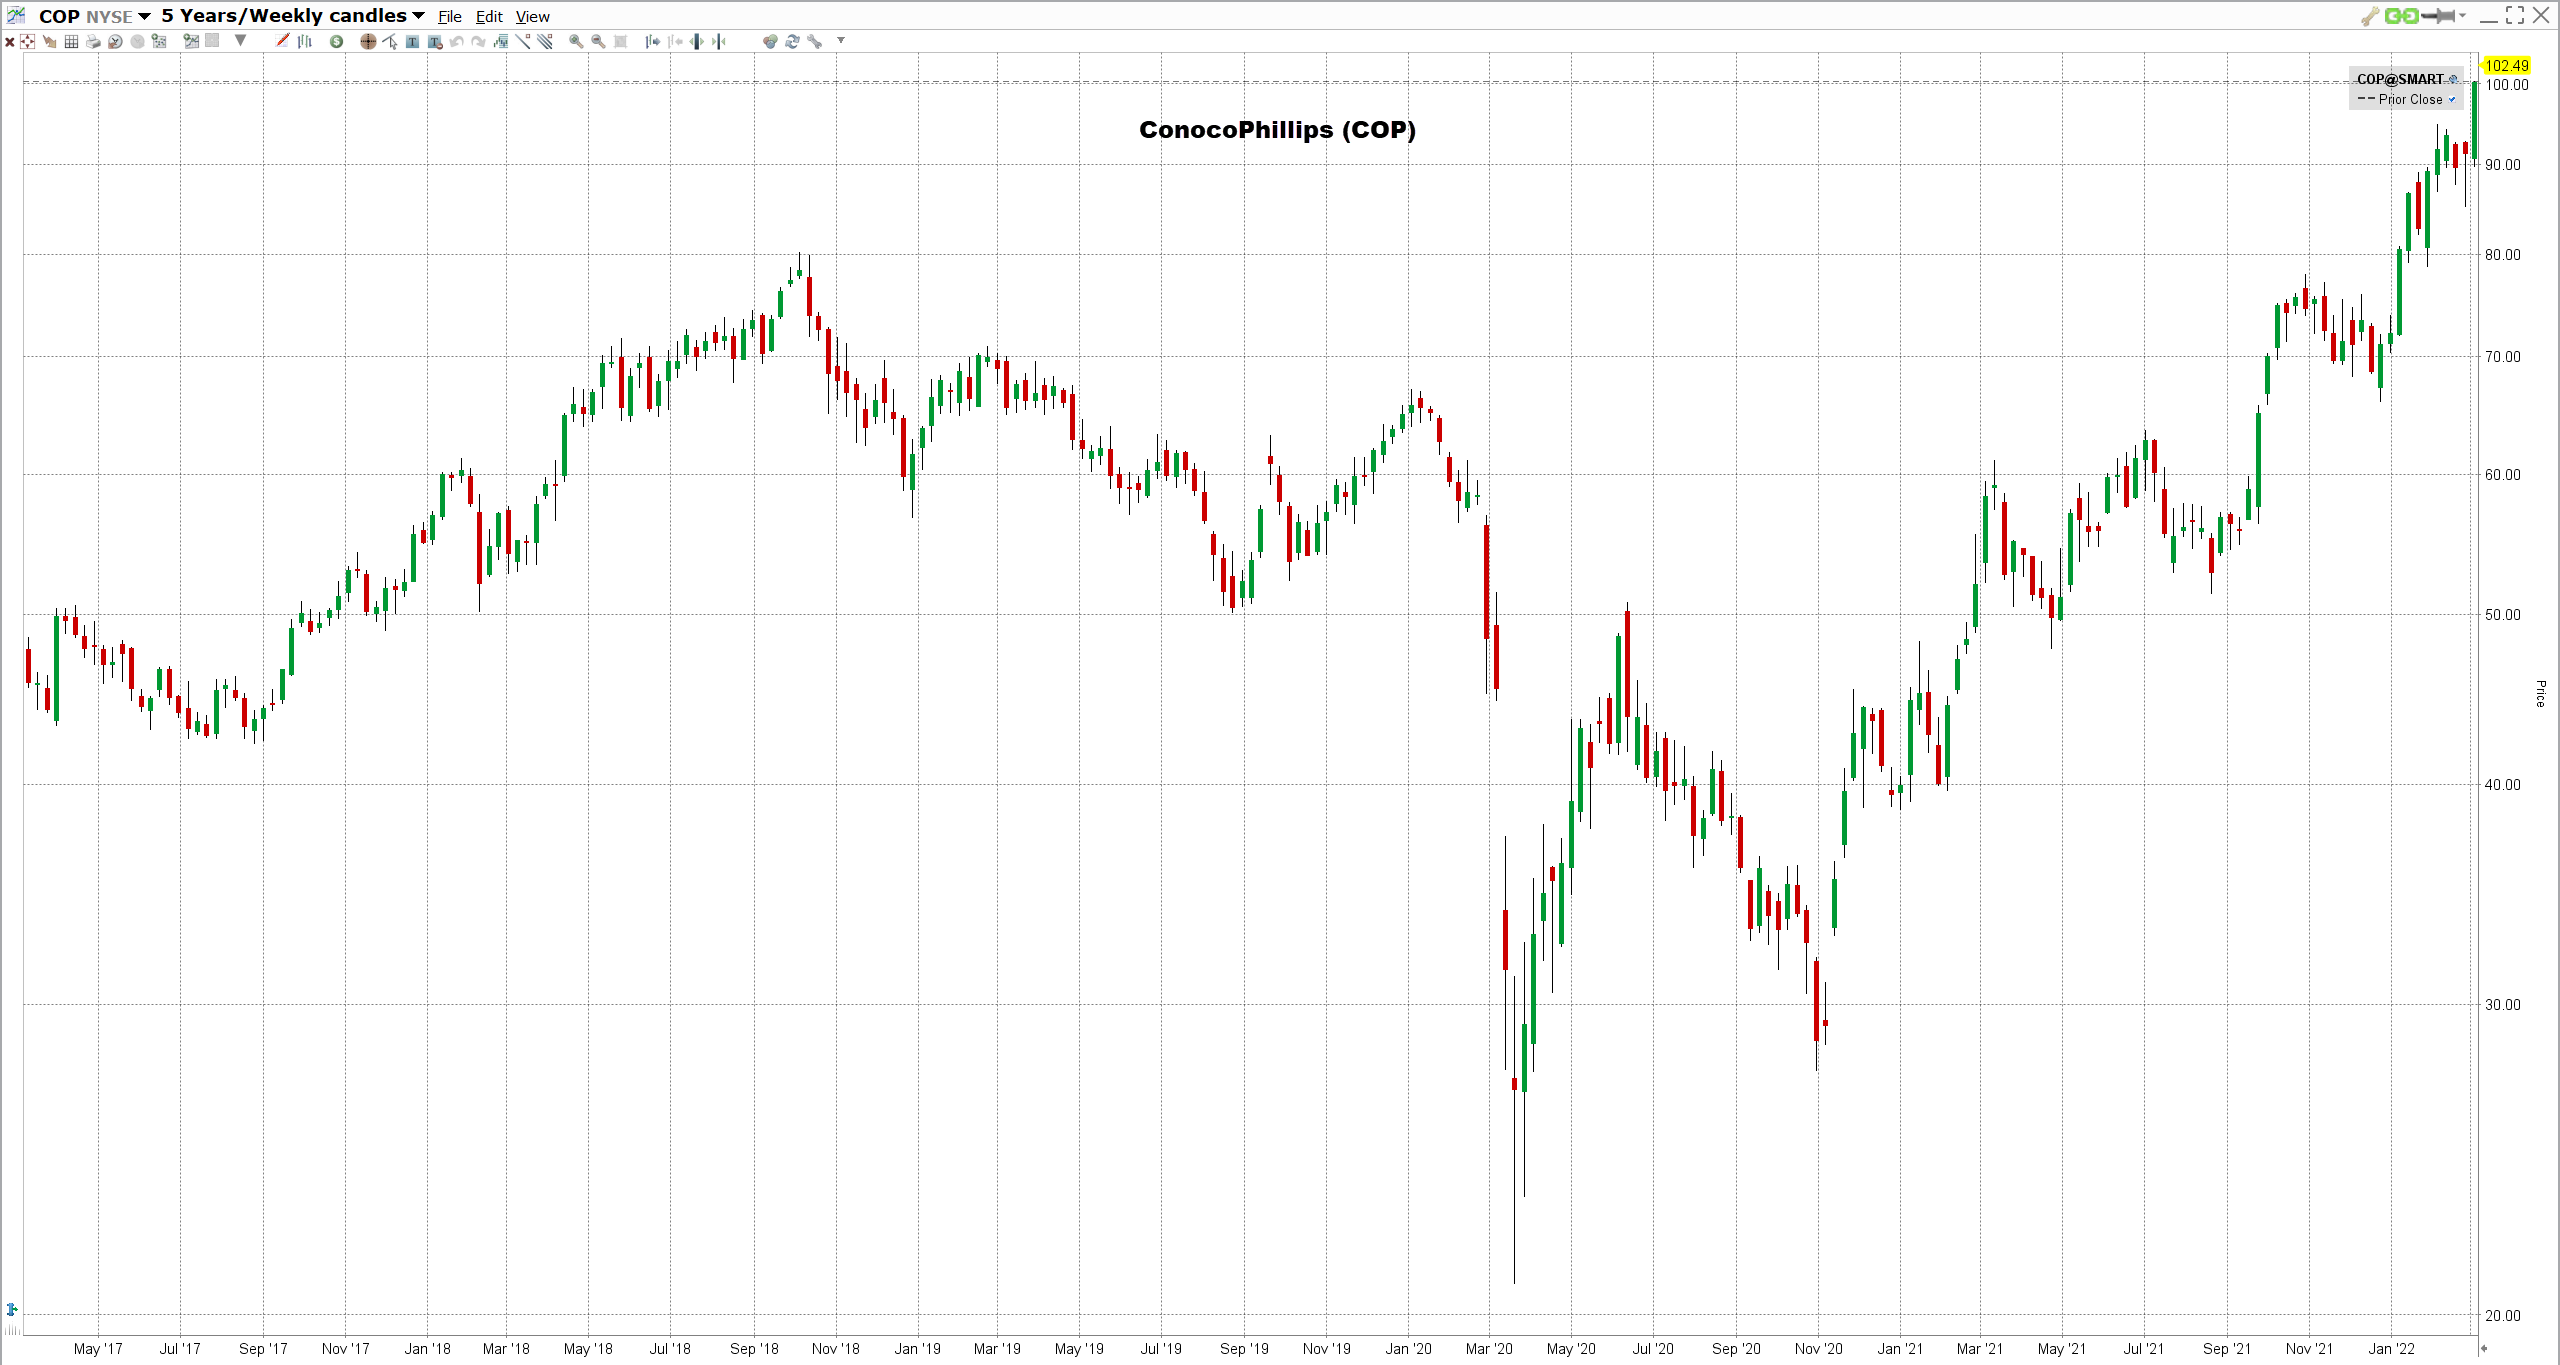
Task: Click the chart app icon in title bar
Action: point(16,15)
